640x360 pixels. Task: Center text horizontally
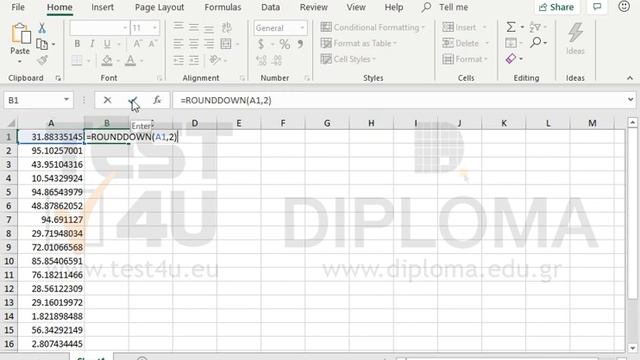[x=193, y=44]
